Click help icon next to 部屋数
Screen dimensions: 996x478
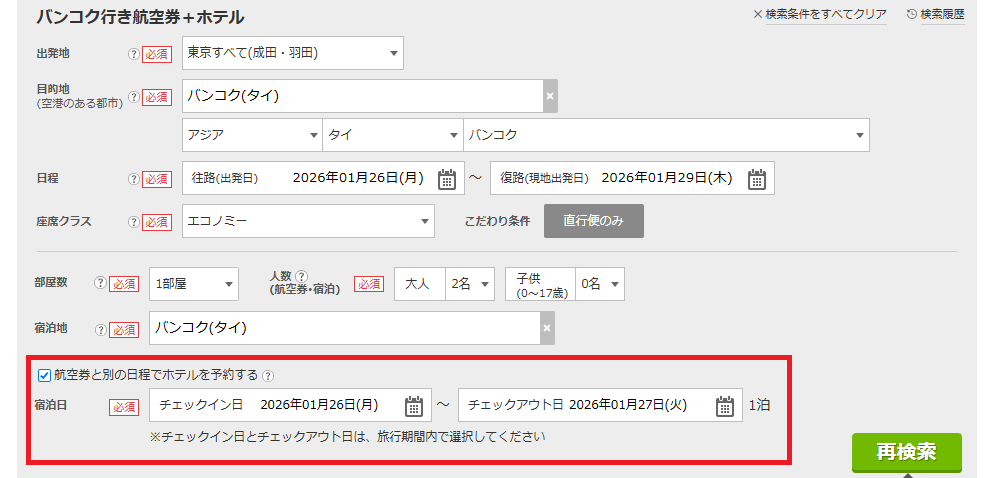pyautogui.click(x=100, y=283)
